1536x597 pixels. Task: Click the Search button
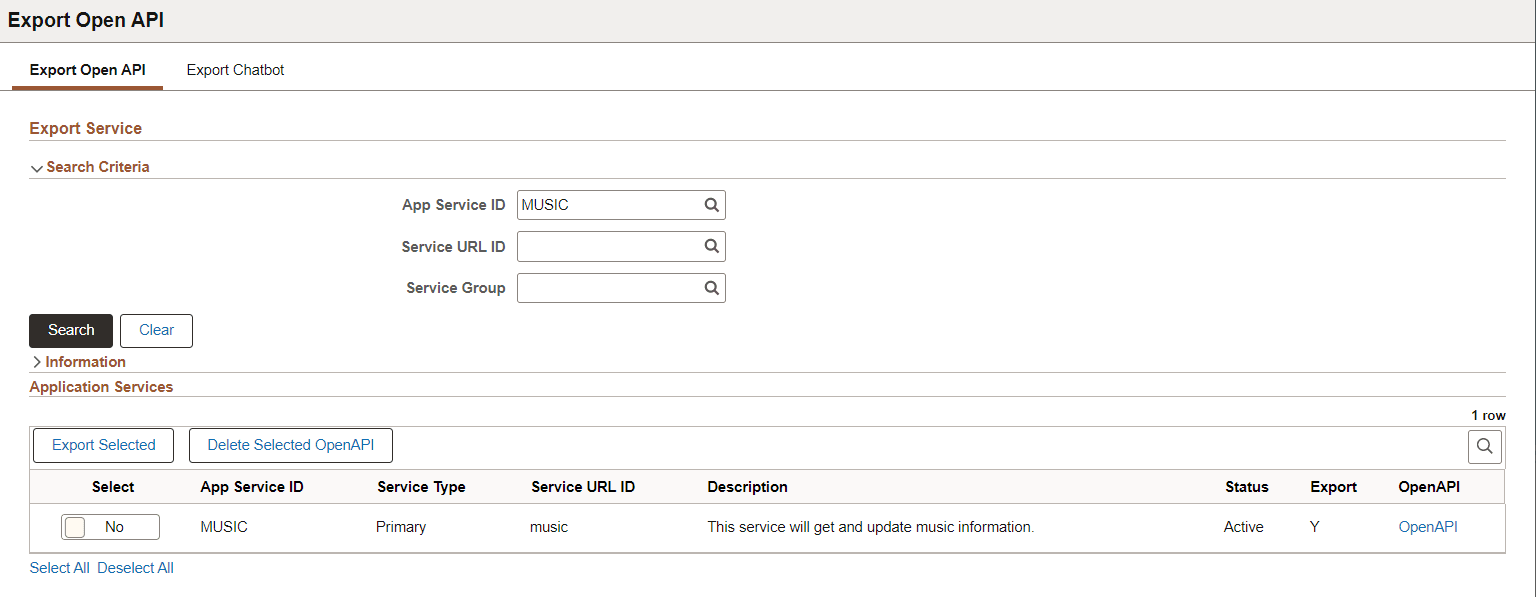[70, 330]
